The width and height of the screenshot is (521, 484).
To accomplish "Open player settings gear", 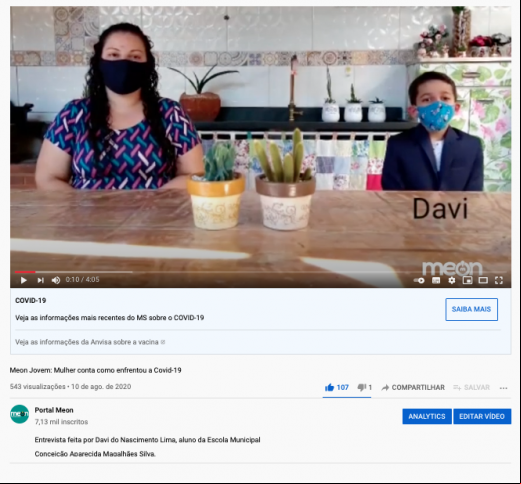I will click(x=452, y=280).
